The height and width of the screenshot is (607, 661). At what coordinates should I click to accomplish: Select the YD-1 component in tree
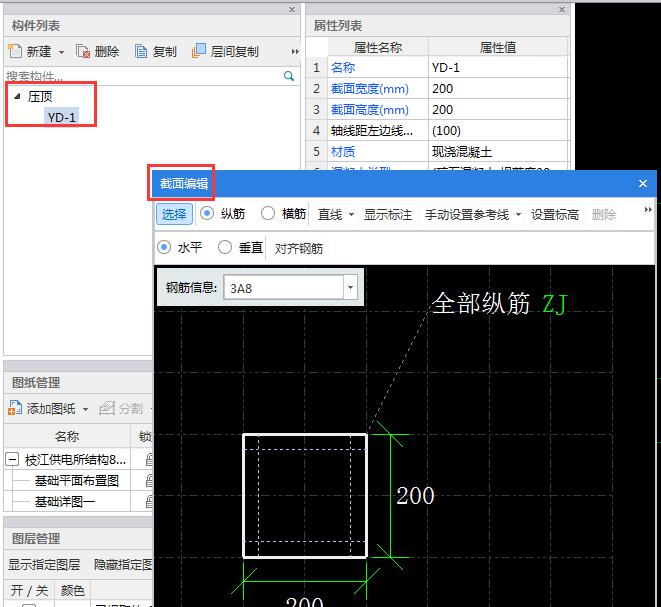[62, 117]
